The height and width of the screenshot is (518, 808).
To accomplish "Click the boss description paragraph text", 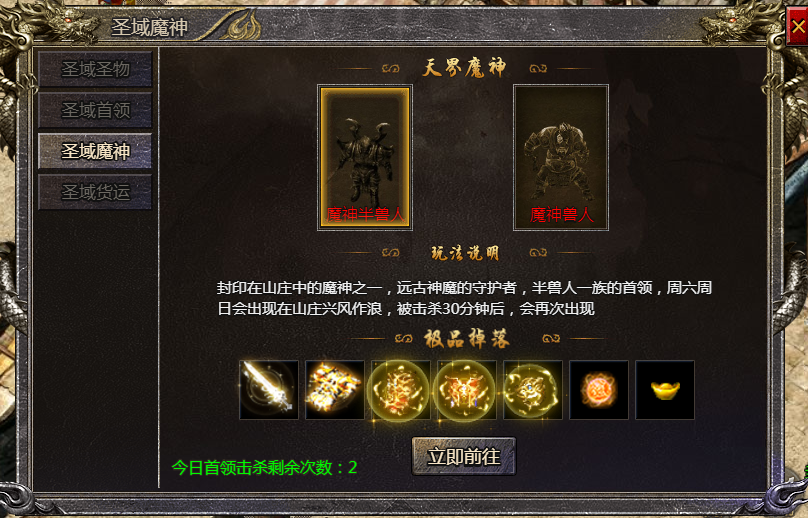I will pos(464,298).
